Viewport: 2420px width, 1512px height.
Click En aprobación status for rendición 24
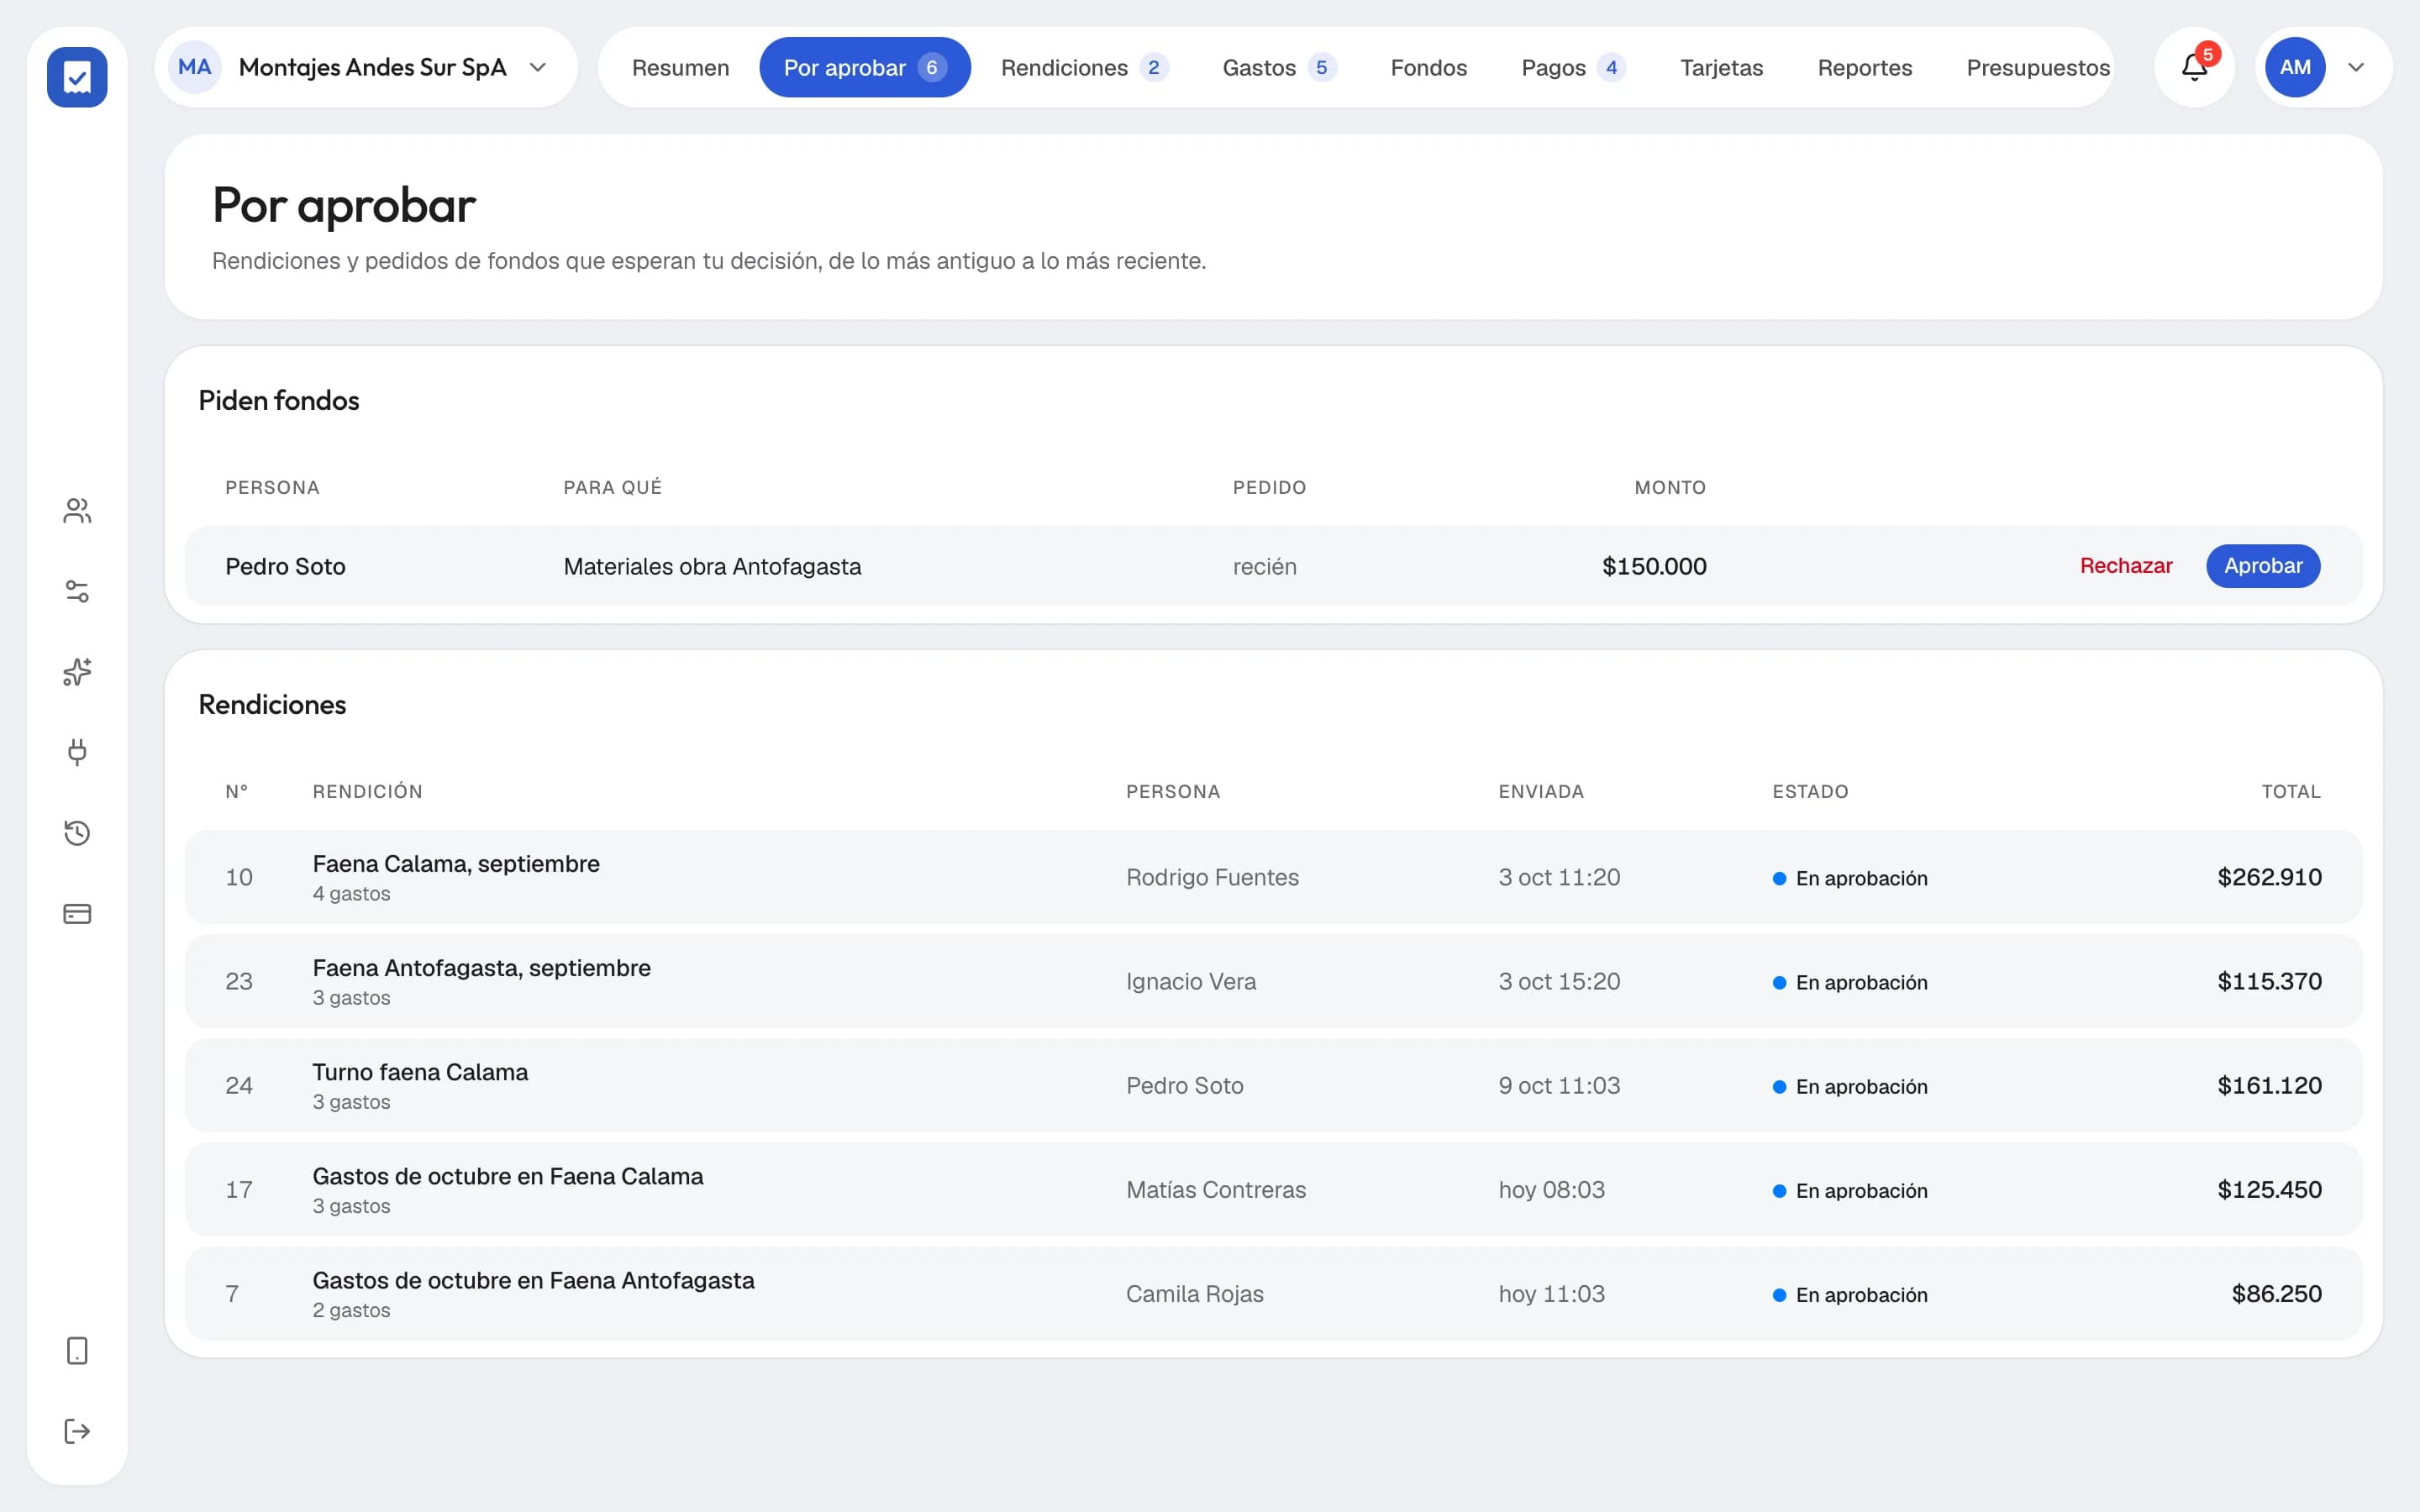(x=1849, y=1086)
